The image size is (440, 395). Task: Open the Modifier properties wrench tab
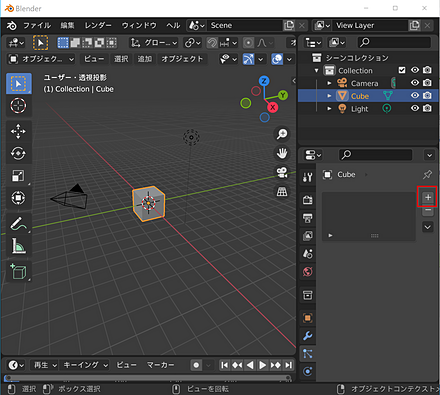[308, 336]
